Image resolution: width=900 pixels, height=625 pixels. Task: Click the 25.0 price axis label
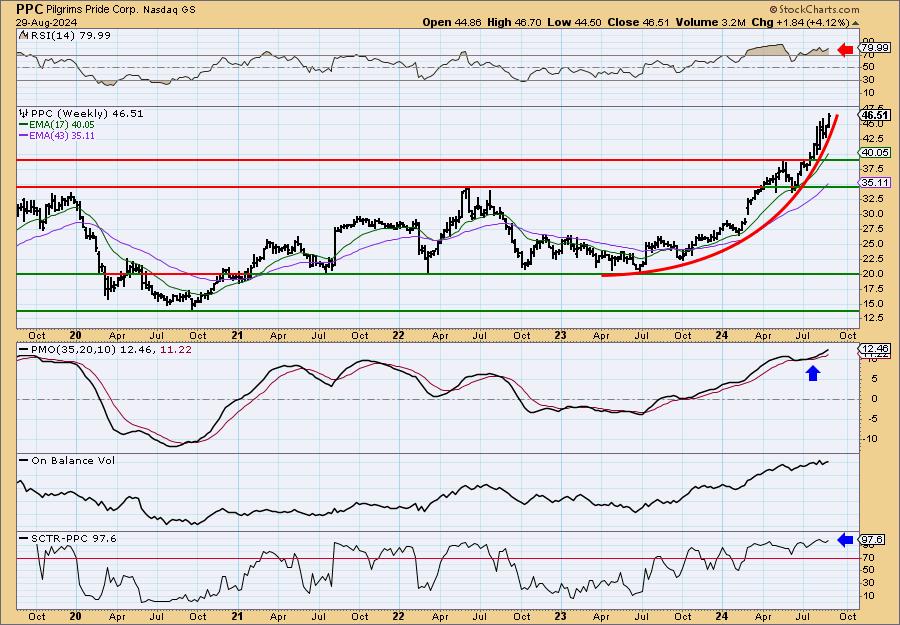[874, 244]
